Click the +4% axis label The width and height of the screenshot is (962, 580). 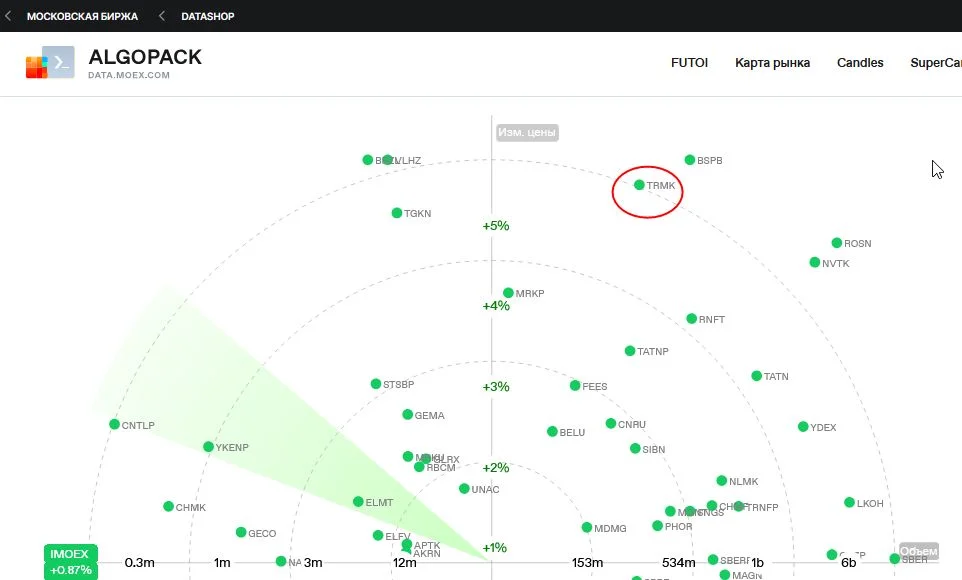pyautogui.click(x=496, y=306)
